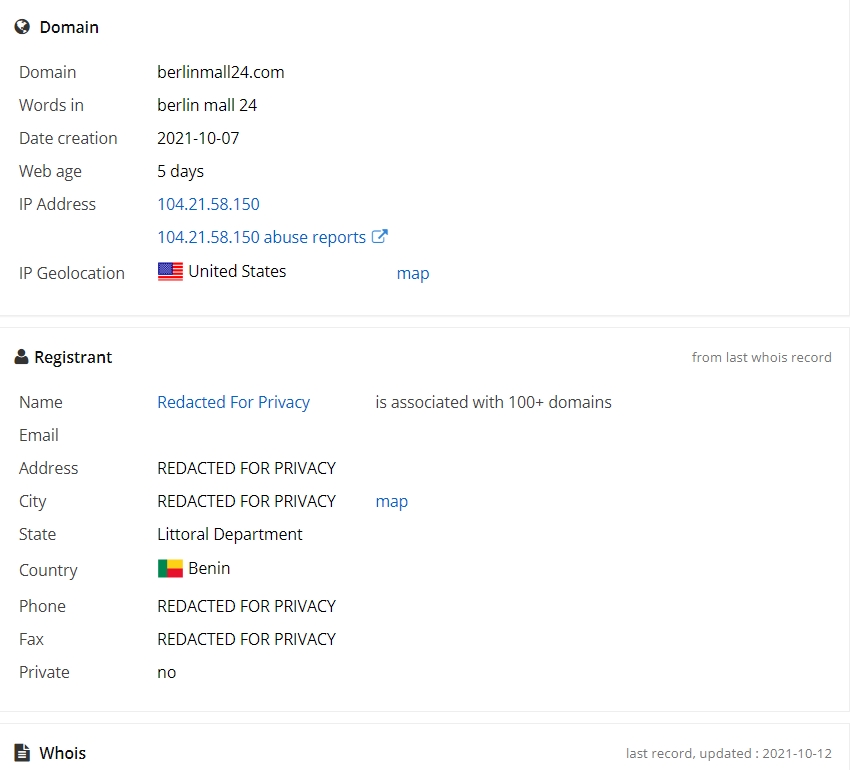Click the Domain section heading
Screen dimensions: 850x770
[69, 27]
